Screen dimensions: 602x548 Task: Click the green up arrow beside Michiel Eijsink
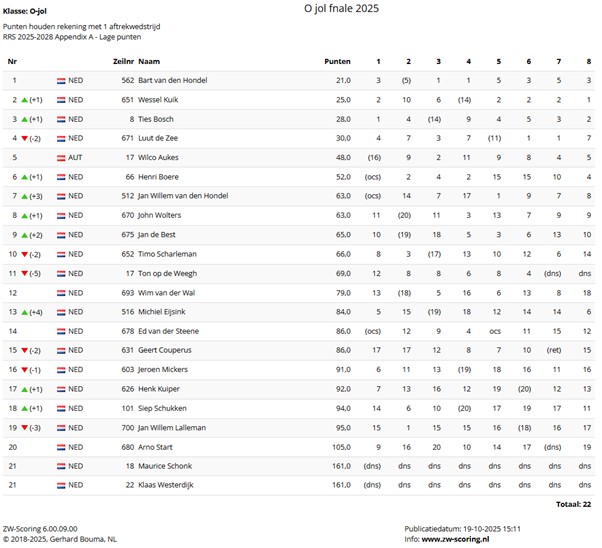click(x=22, y=312)
